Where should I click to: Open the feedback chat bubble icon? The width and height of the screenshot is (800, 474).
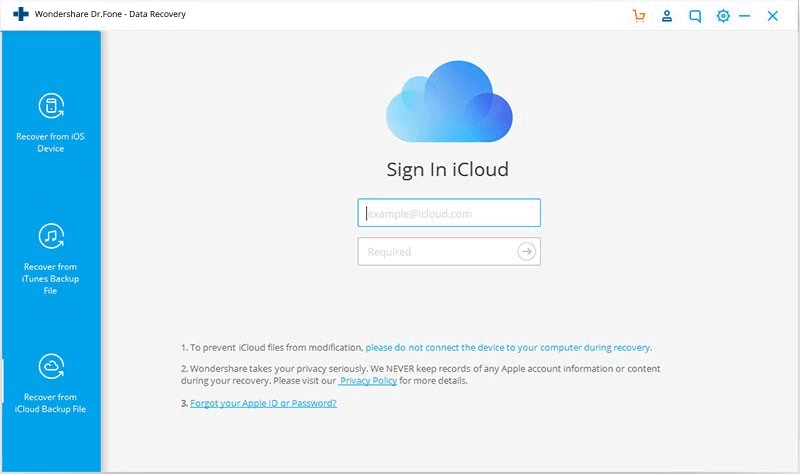coord(695,16)
